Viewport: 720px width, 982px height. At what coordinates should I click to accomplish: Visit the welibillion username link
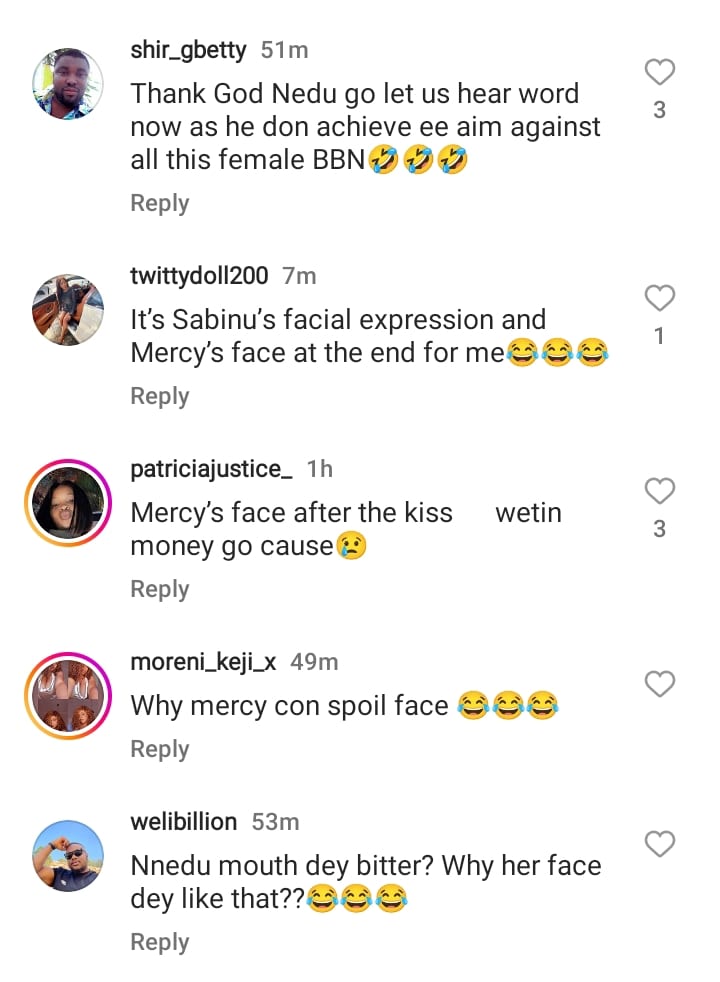[x=184, y=822]
